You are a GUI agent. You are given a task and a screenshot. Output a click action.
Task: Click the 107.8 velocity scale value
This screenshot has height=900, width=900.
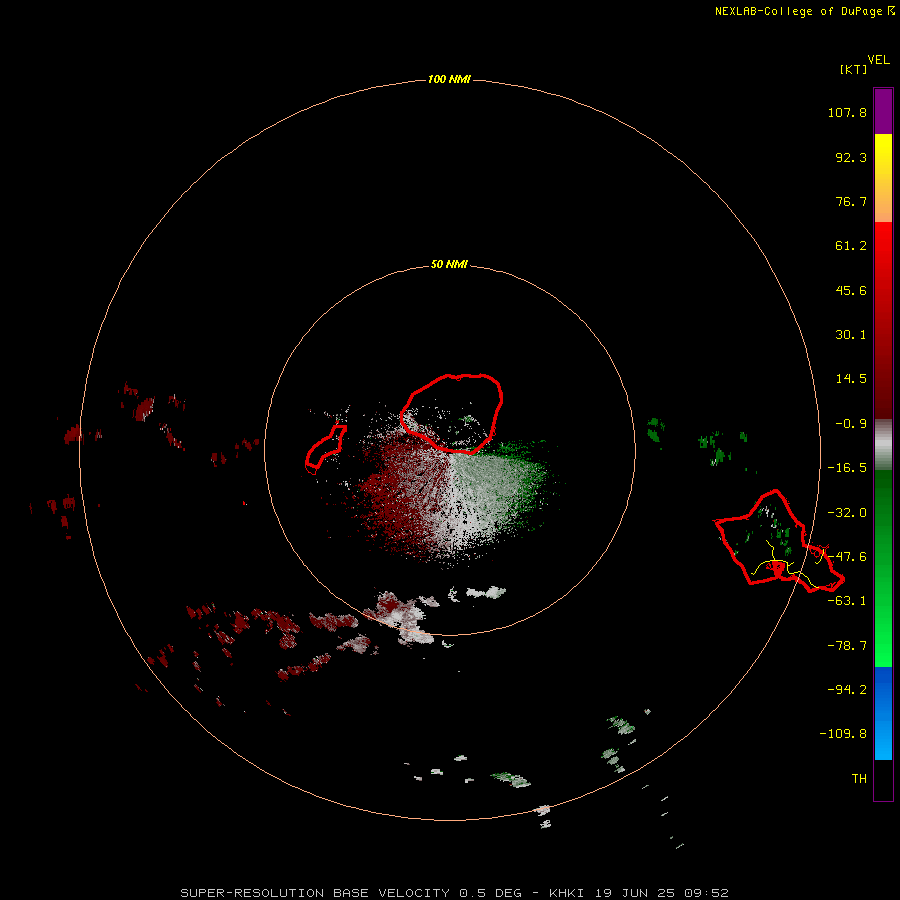(847, 112)
